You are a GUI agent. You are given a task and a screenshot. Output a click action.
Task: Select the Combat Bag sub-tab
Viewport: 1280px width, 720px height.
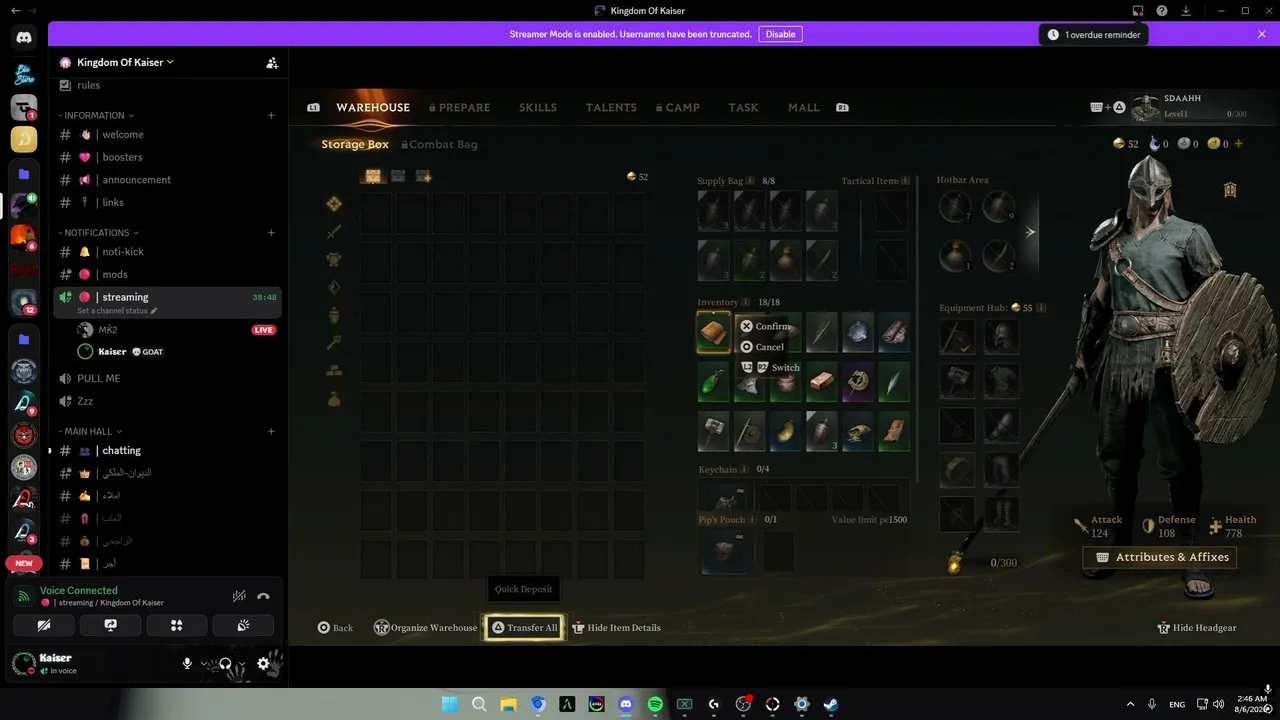click(x=439, y=145)
